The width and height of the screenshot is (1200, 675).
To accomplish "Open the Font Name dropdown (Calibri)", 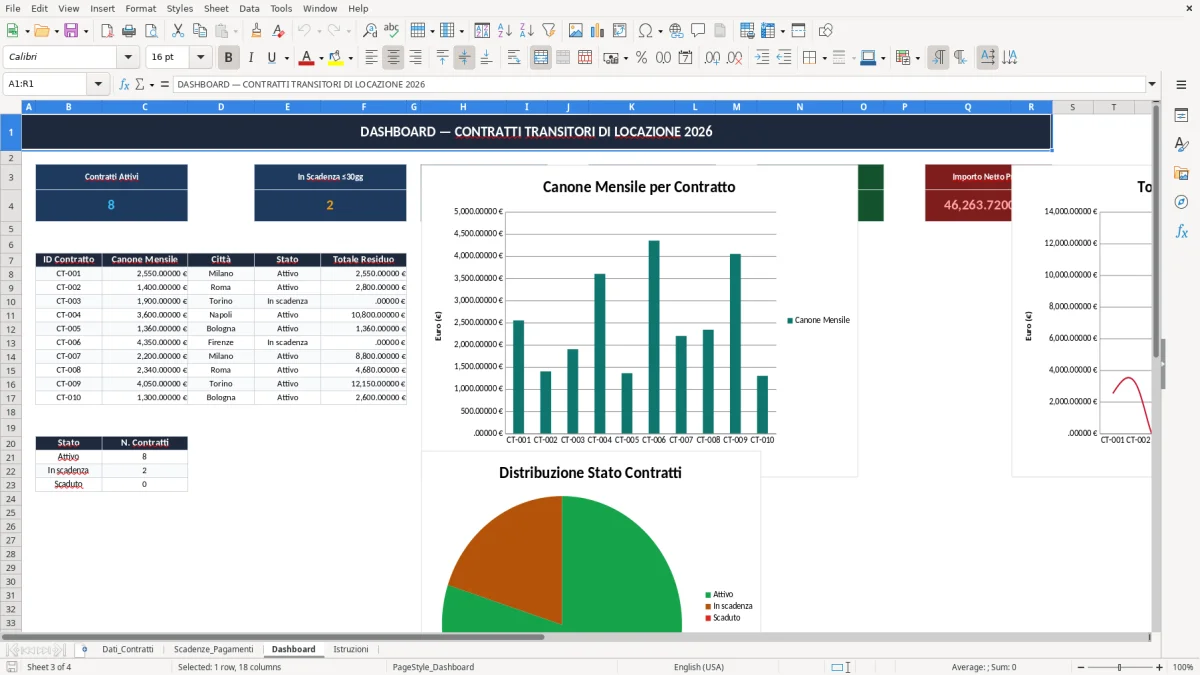I will (128, 58).
